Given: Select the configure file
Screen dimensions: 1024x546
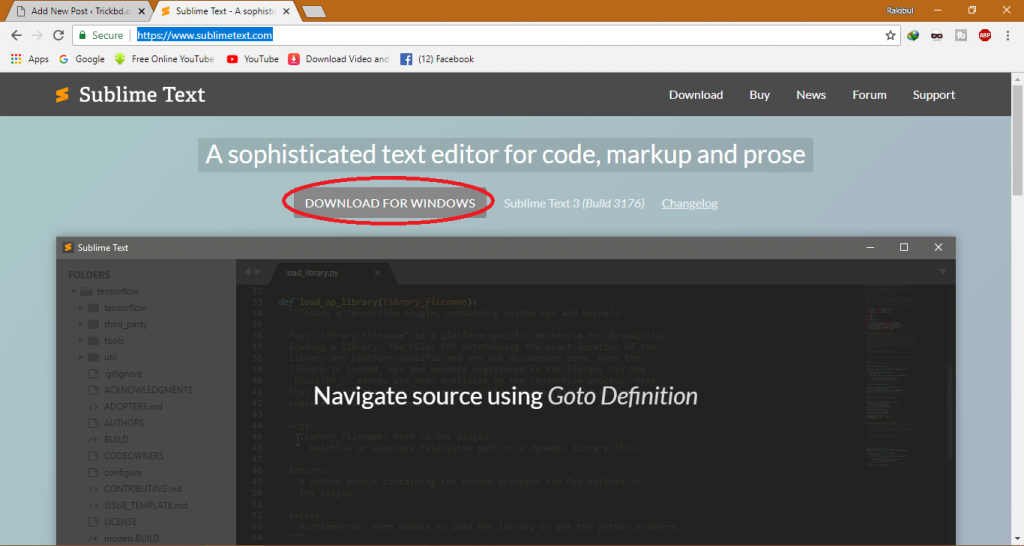Looking at the screenshot, I should [x=123, y=472].
